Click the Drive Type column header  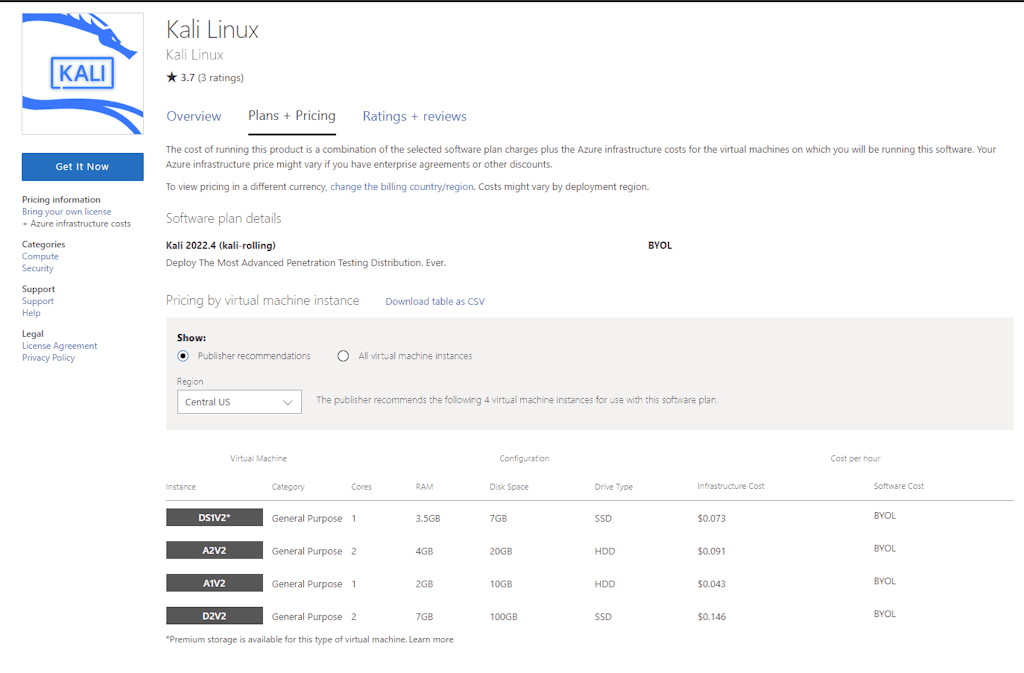pos(614,487)
